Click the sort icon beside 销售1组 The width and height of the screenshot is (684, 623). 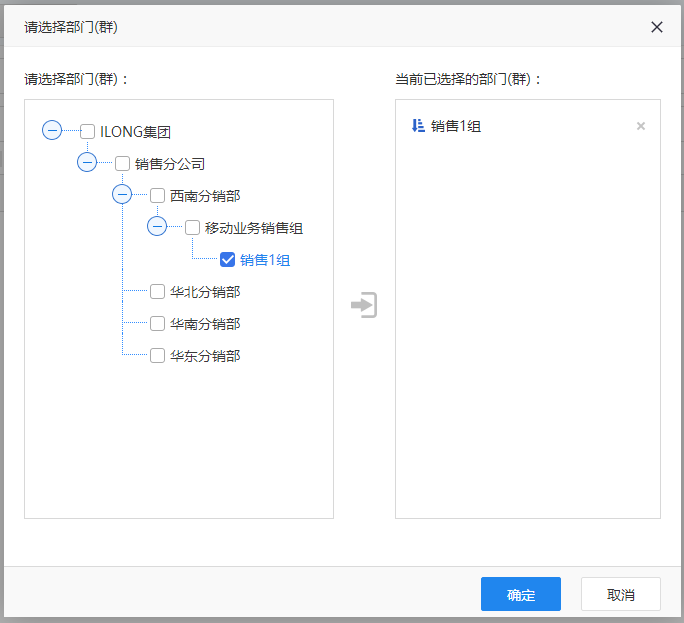coord(418,126)
